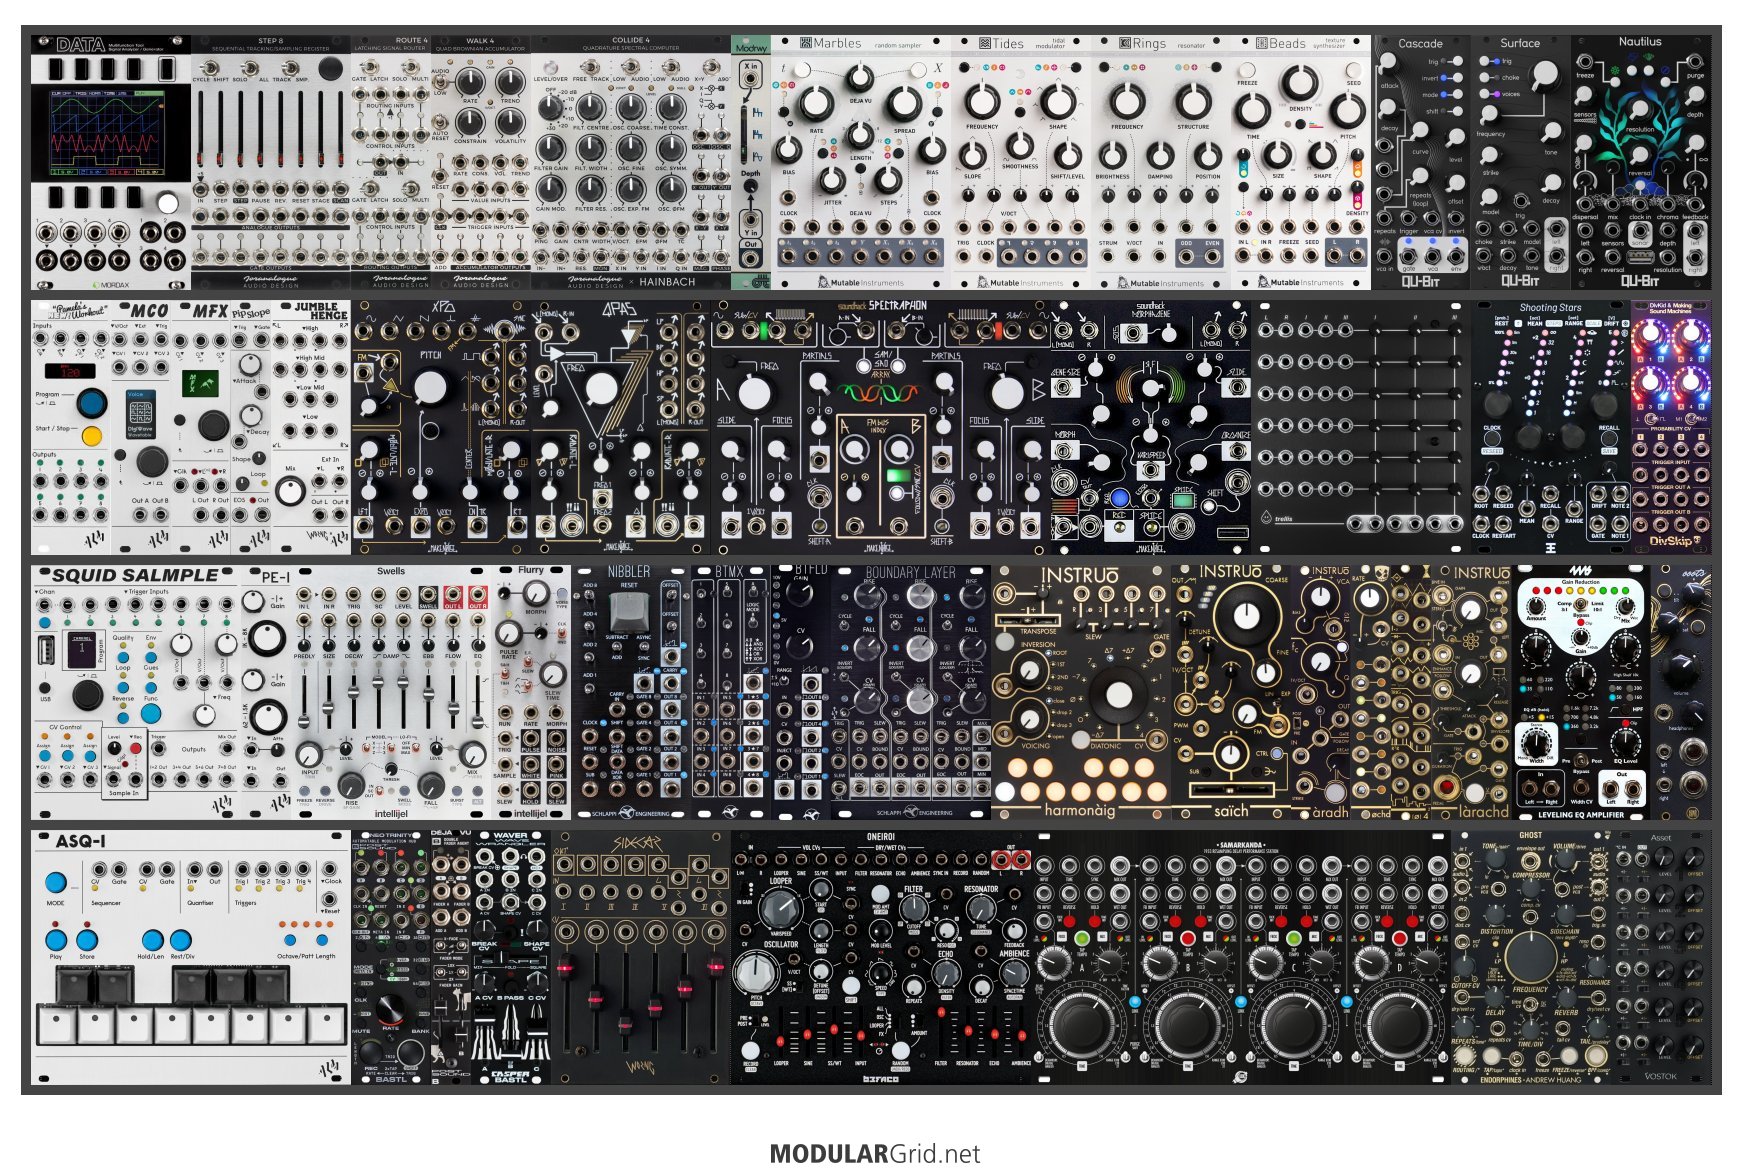Click the INPUT knob on Swells

310,754
